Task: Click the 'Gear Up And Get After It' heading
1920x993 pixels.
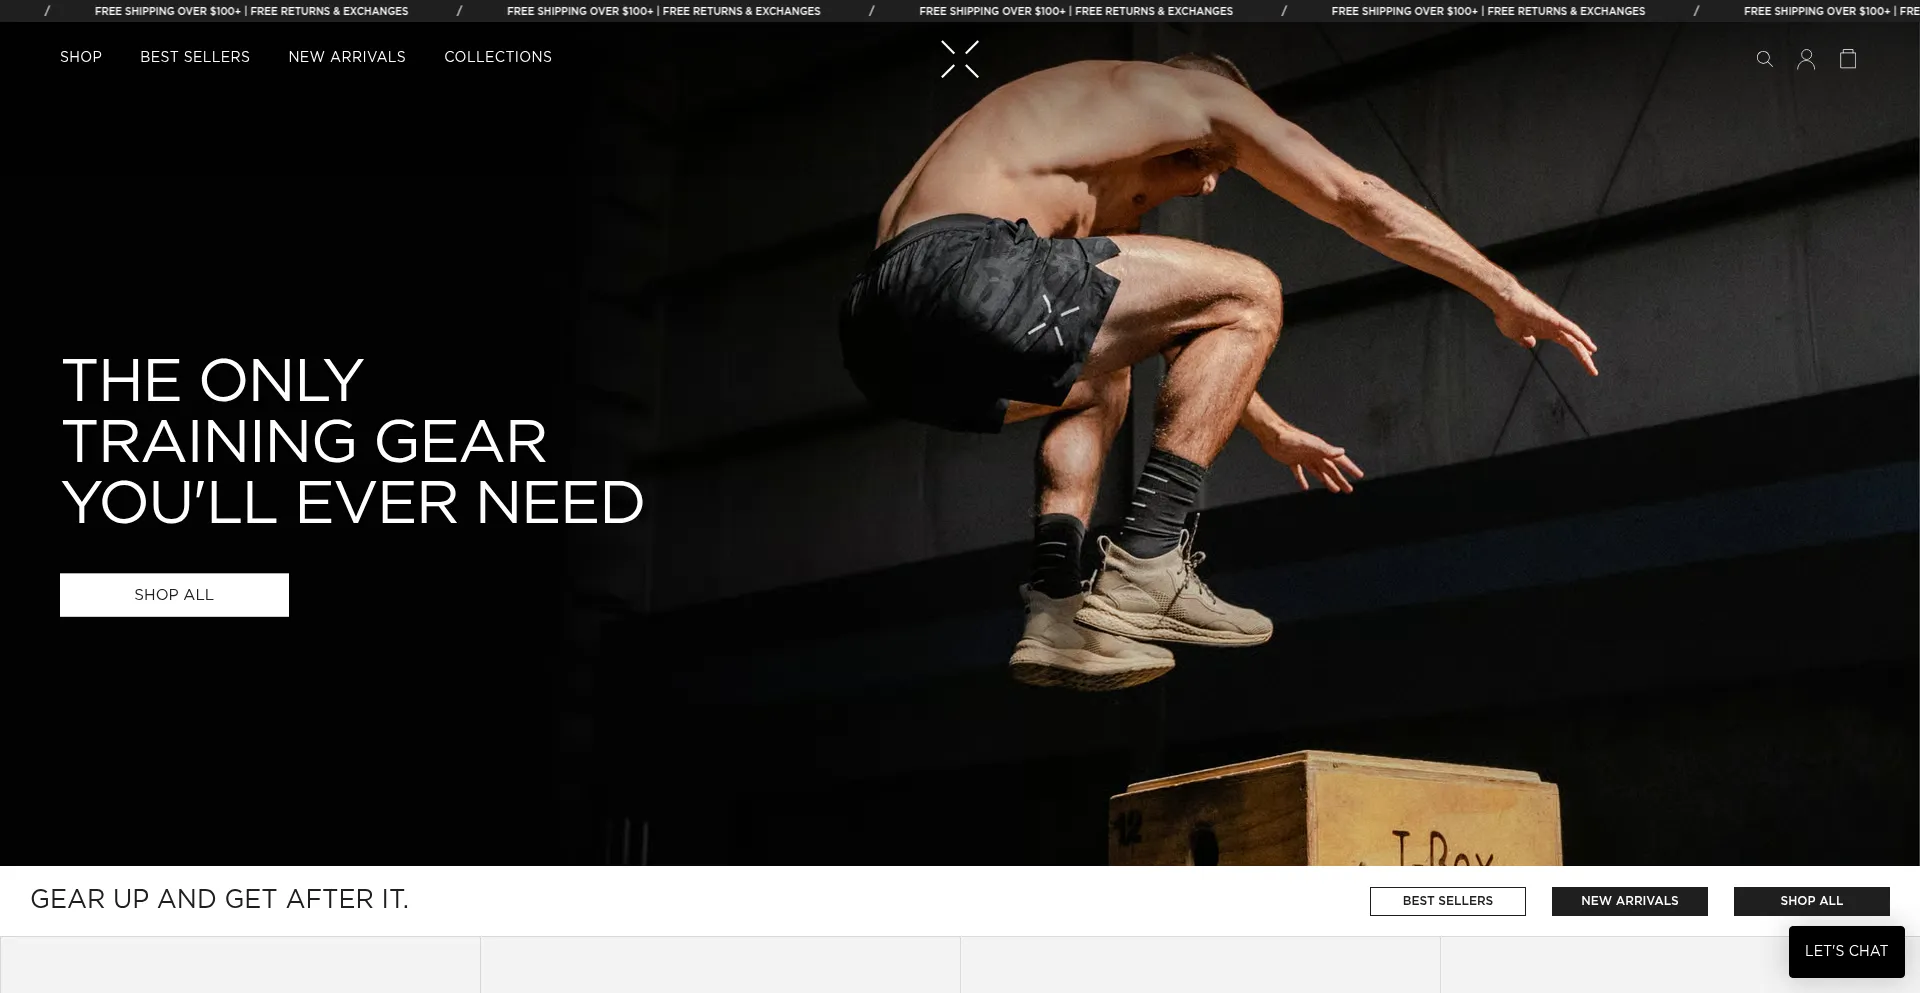Action: pyautogui.click(x=220, y=899)
